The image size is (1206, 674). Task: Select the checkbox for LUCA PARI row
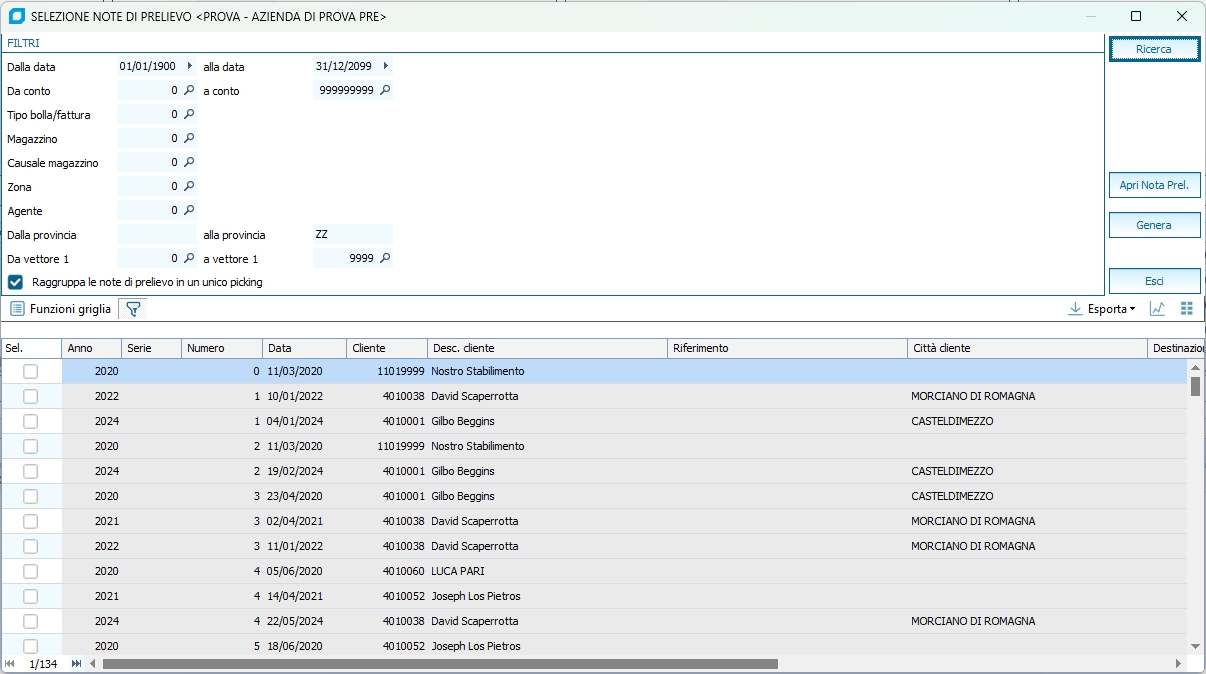31,571
